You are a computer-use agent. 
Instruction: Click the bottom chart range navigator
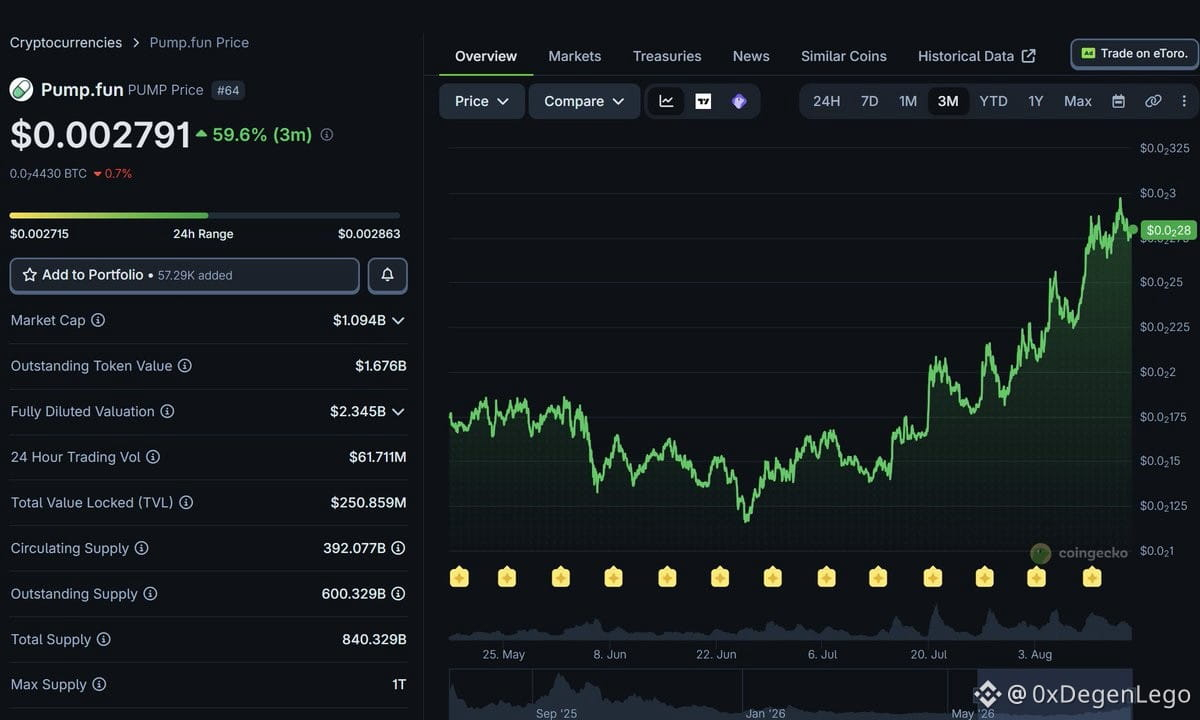790,694
